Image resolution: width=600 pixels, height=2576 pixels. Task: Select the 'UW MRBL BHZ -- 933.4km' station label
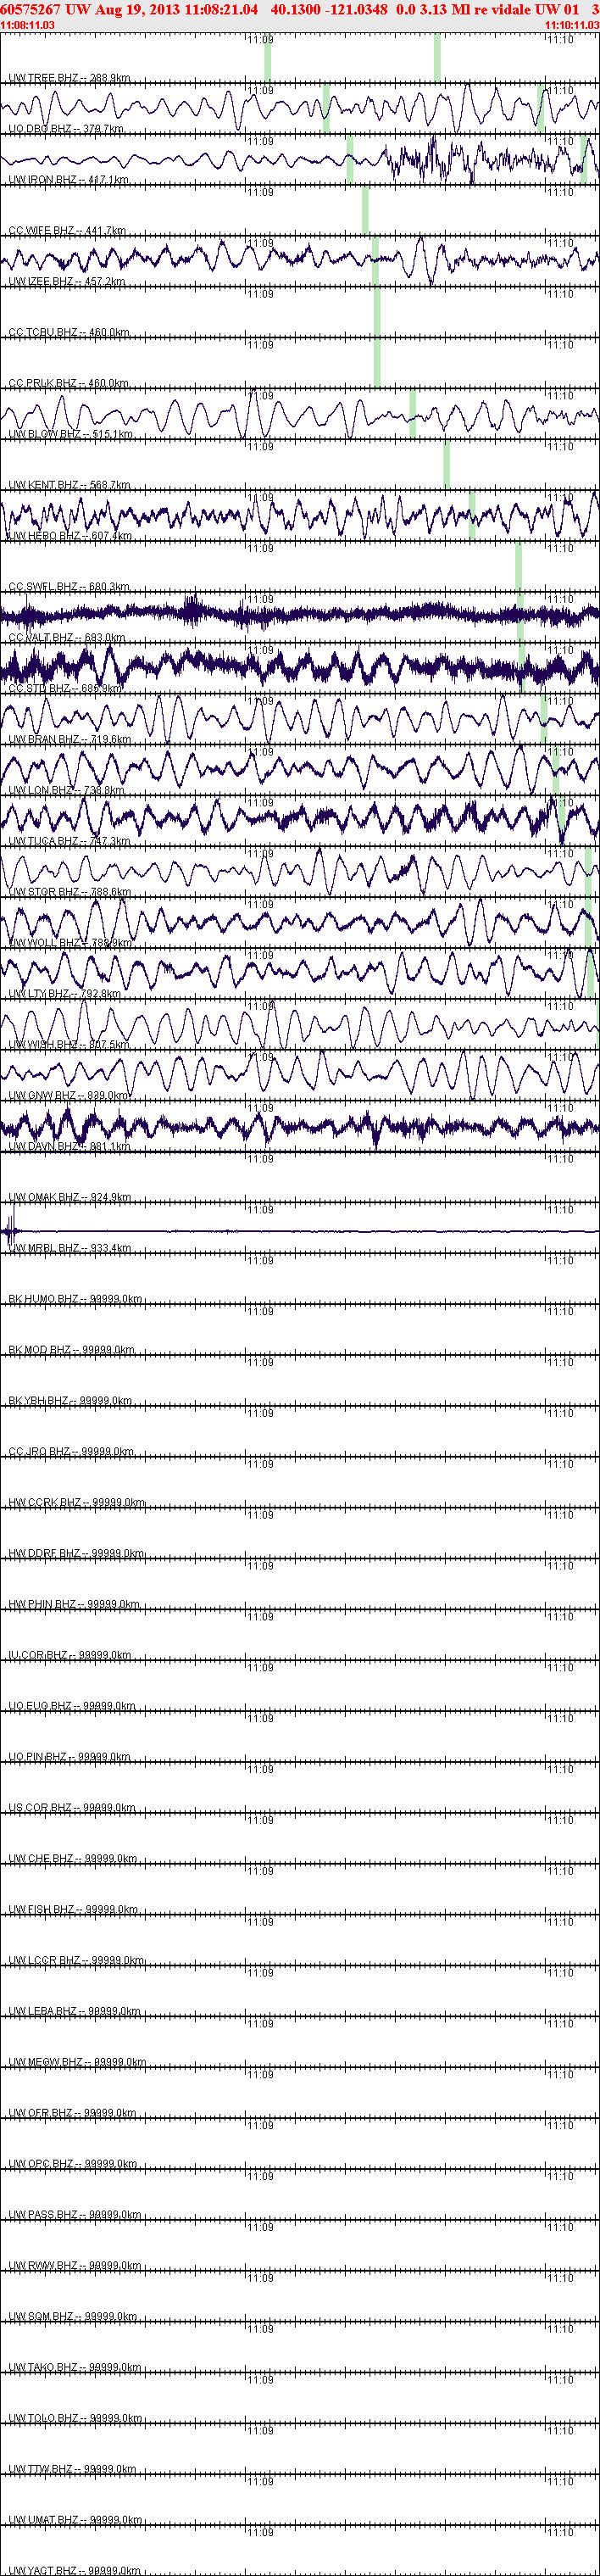[x=69, y=1249]
